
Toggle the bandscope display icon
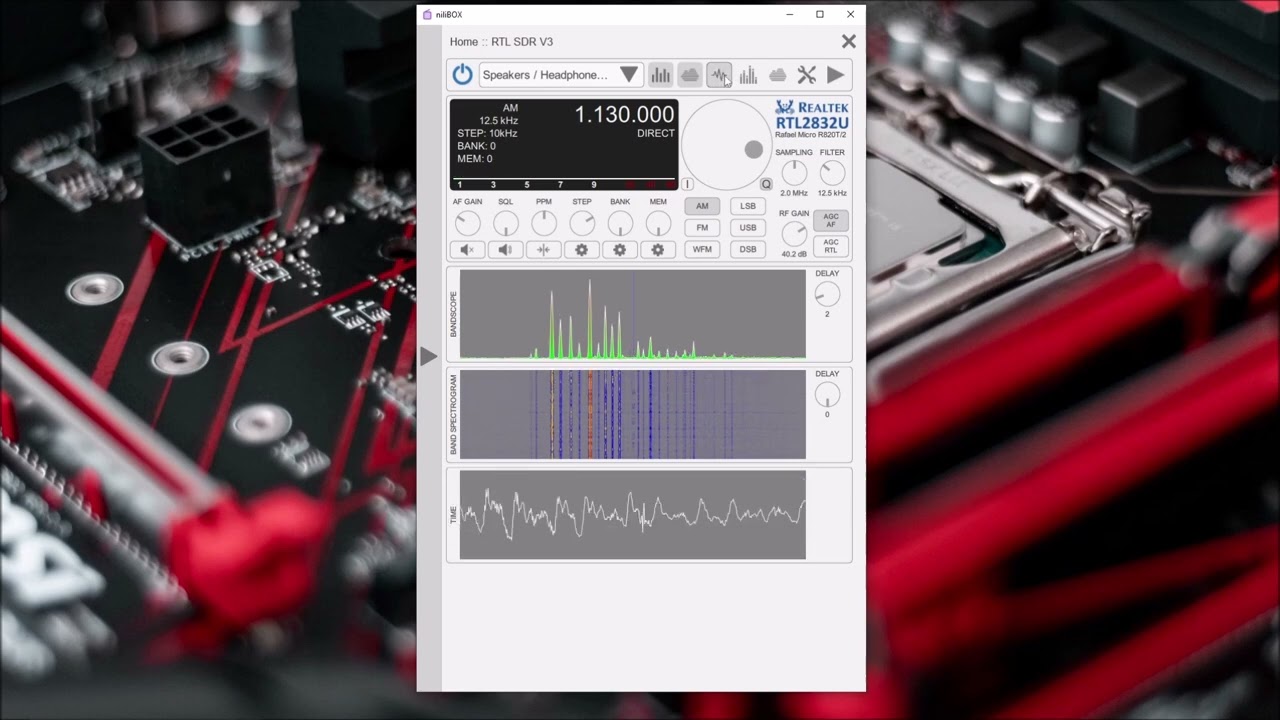(x=660, y=75)
